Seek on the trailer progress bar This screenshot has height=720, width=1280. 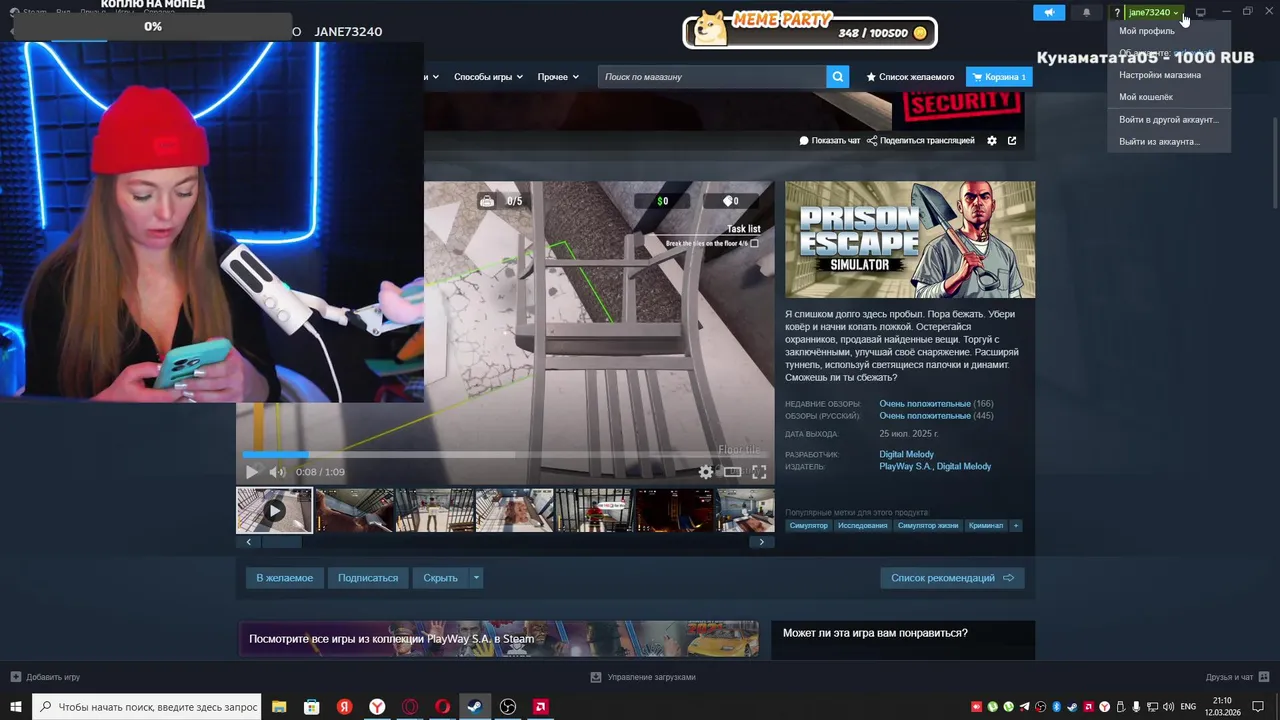pos(505,454)
